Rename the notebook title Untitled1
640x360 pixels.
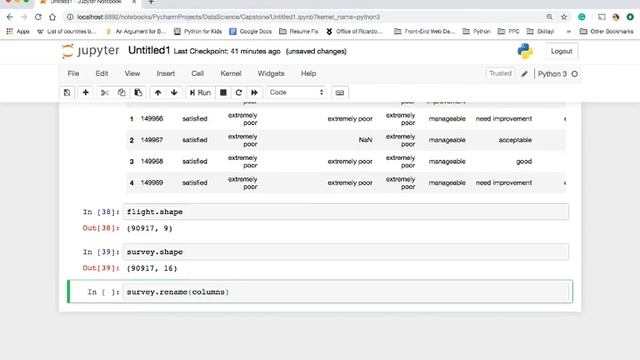click(149, 50)
